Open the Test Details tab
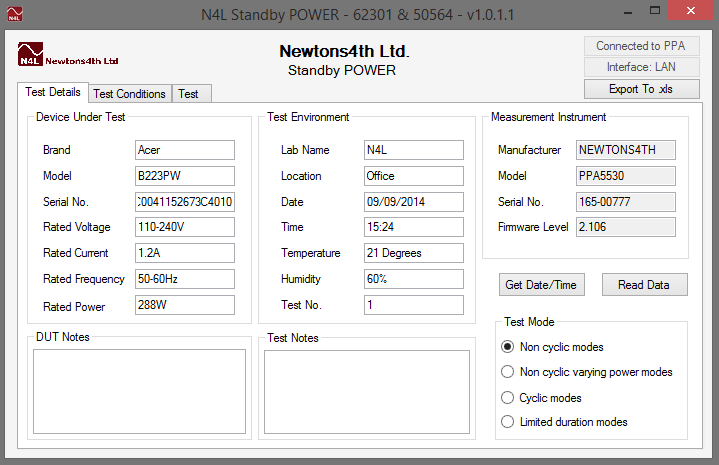Screen dimensions: 719x465 [x=53, y=92]
